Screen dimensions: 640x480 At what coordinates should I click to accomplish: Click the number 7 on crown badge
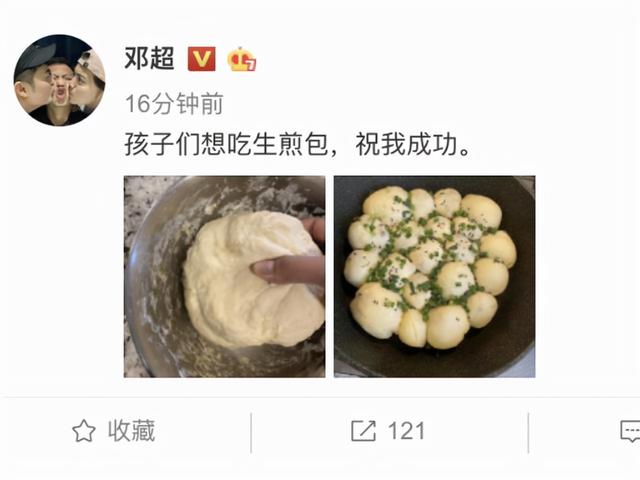[x=251, y=65]
